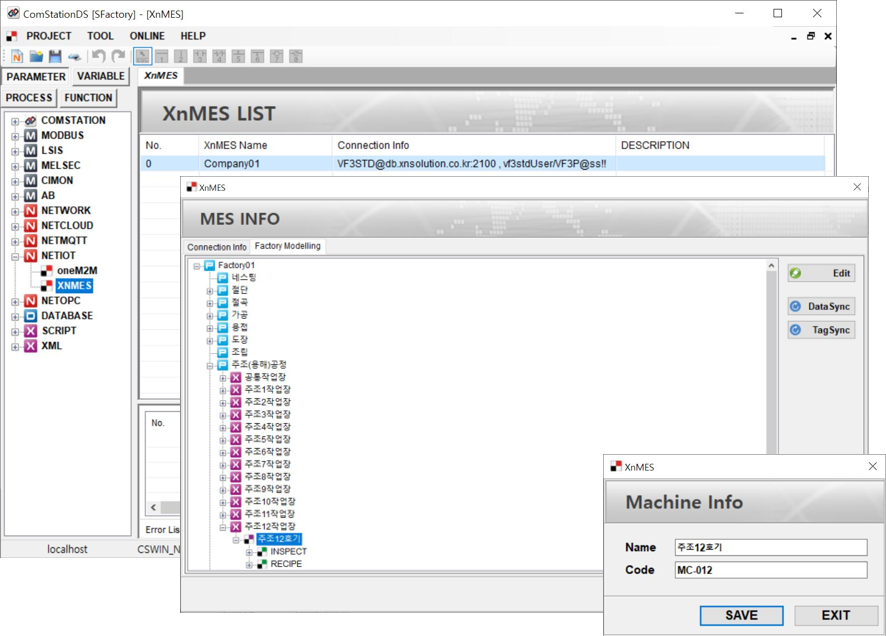Click the Undo arrow in toolbar
The width and height of the screenshot is (886, 636).
click(98, 57)
